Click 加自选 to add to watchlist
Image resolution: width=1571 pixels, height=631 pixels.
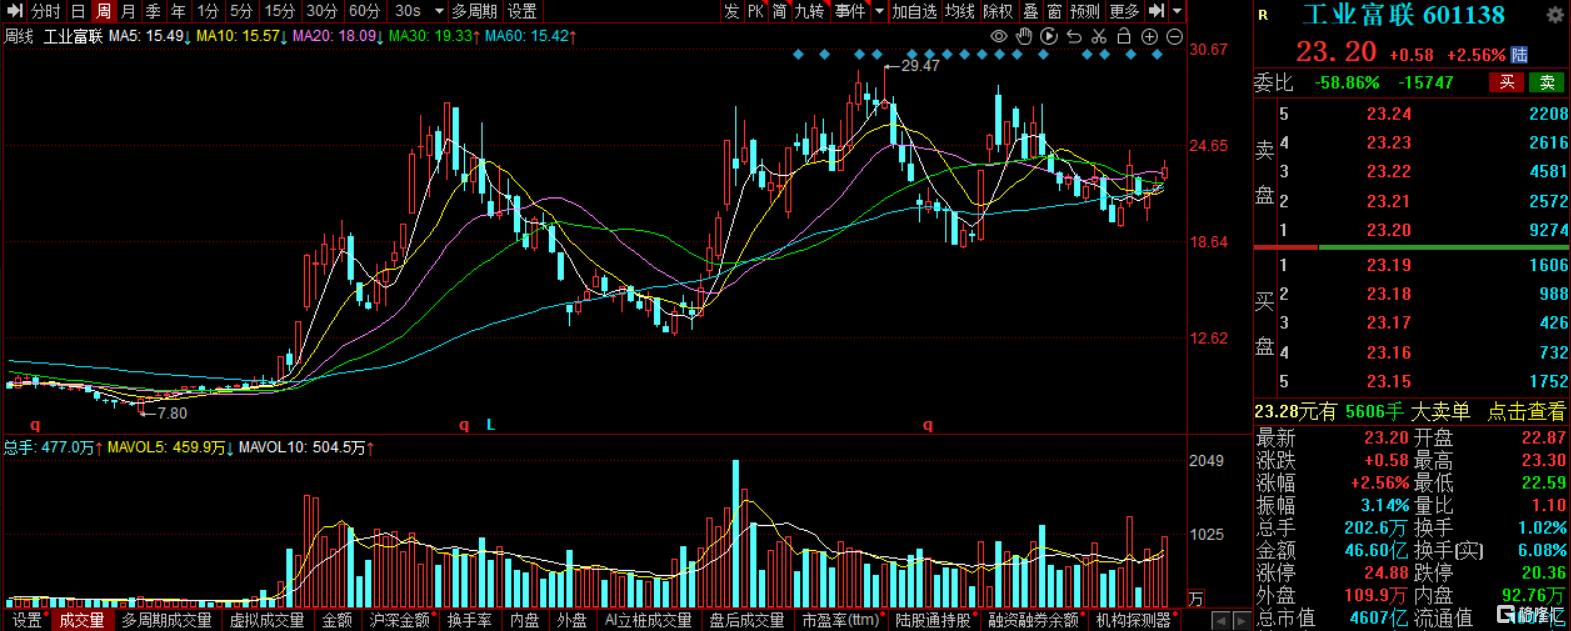tap(915, 11)
